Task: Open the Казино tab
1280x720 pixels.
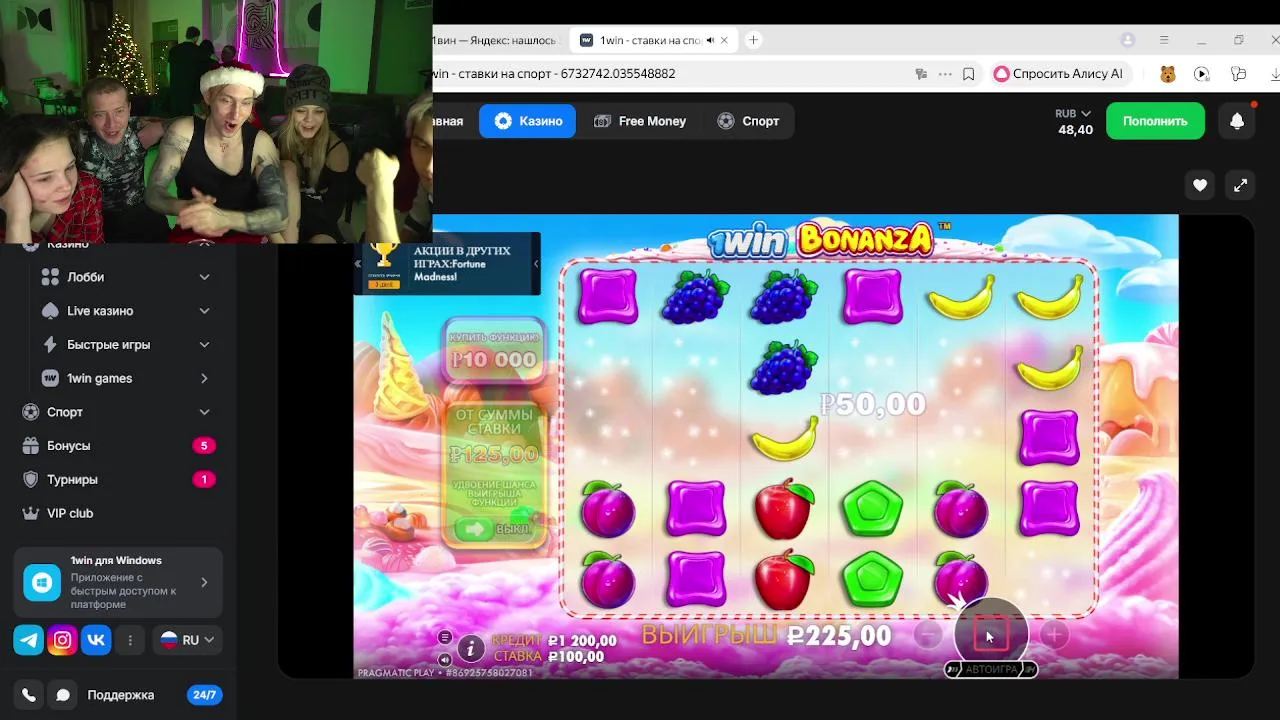Action: (x=527, y=121)
